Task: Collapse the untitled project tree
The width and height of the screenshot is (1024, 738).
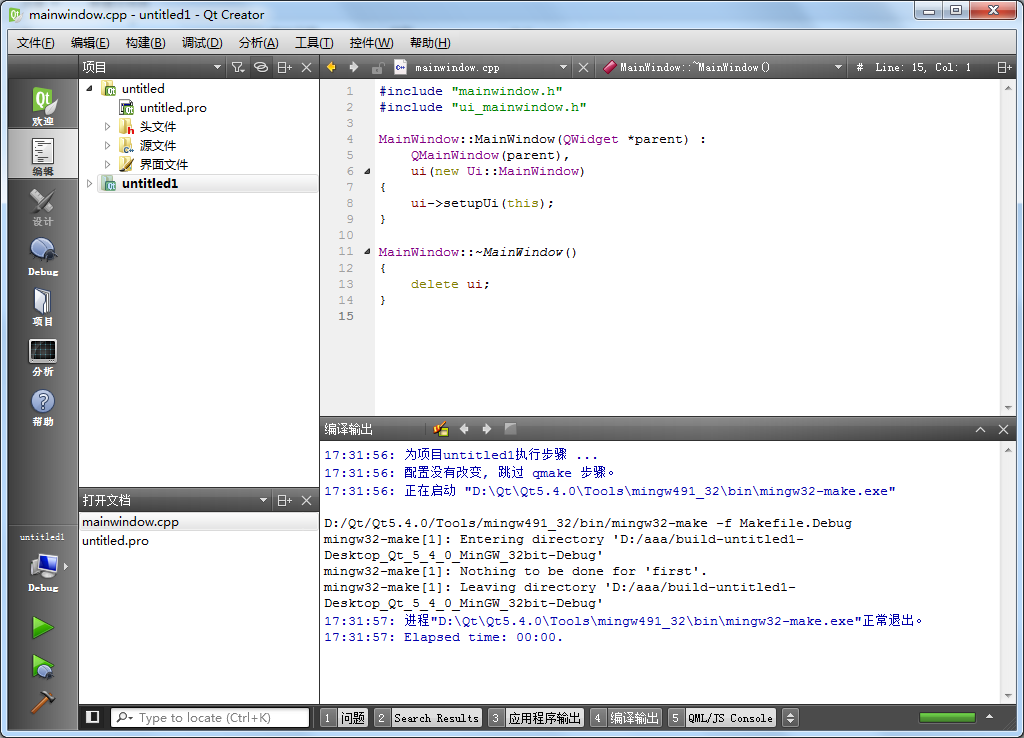Action: 90,88
